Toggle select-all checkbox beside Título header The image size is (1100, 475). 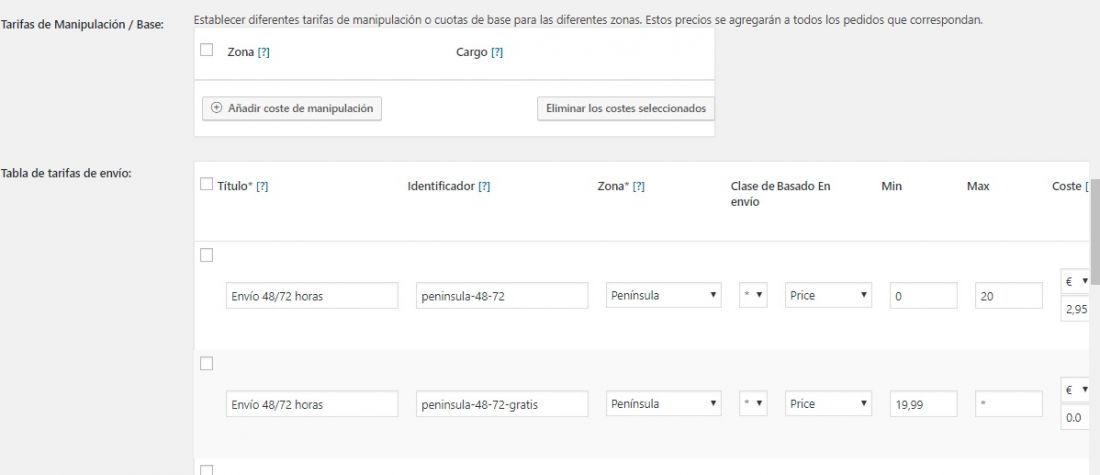point(206,184)
